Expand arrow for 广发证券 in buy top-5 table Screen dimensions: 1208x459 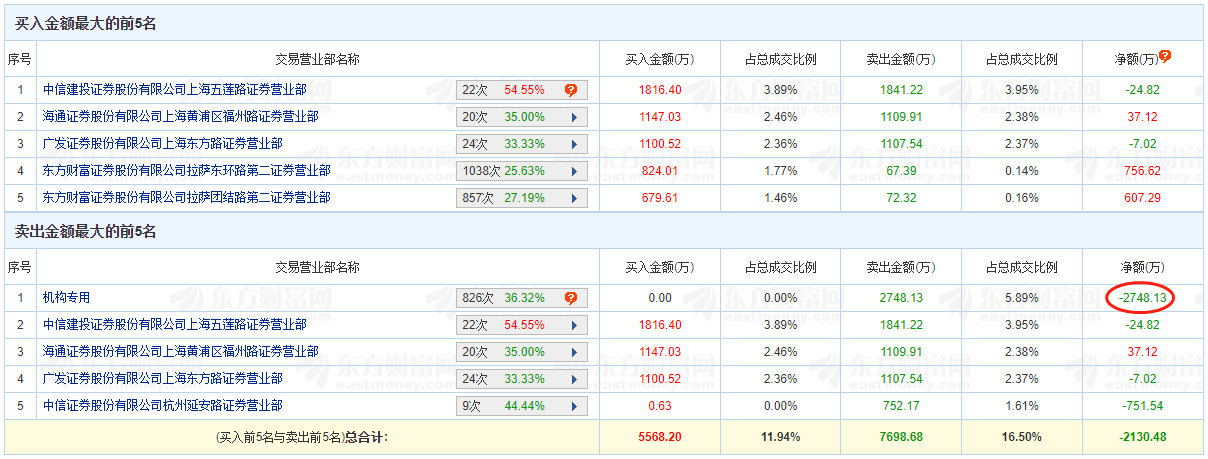[574, 144]
